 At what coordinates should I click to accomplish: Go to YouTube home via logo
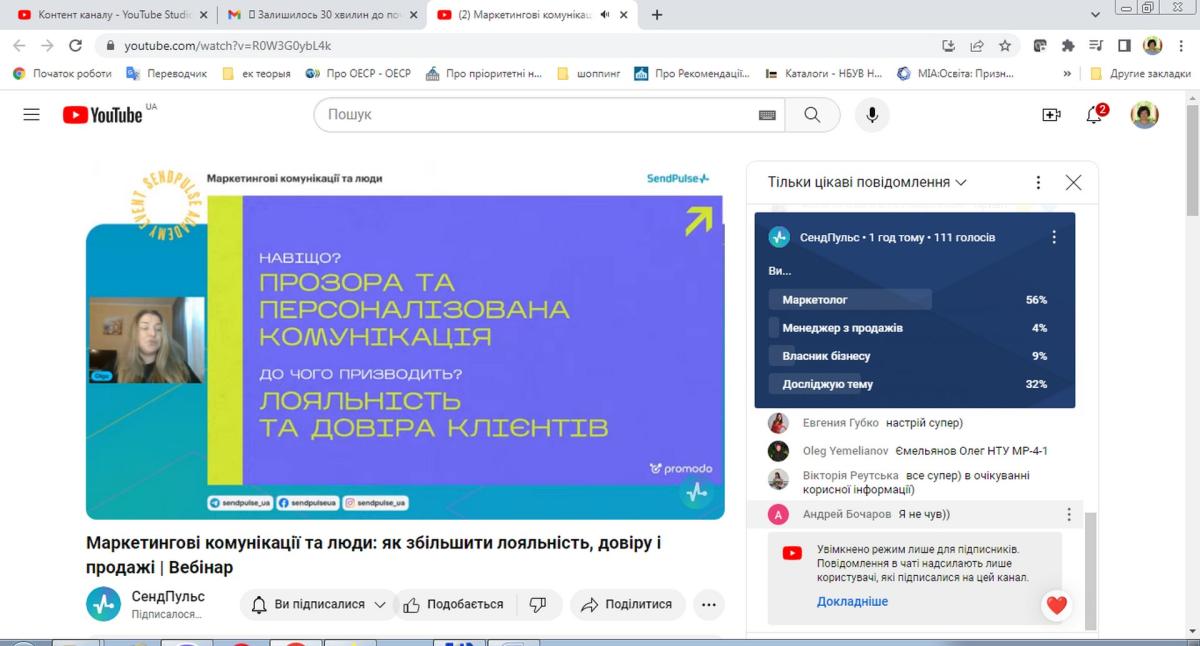[x=103, y=115]
